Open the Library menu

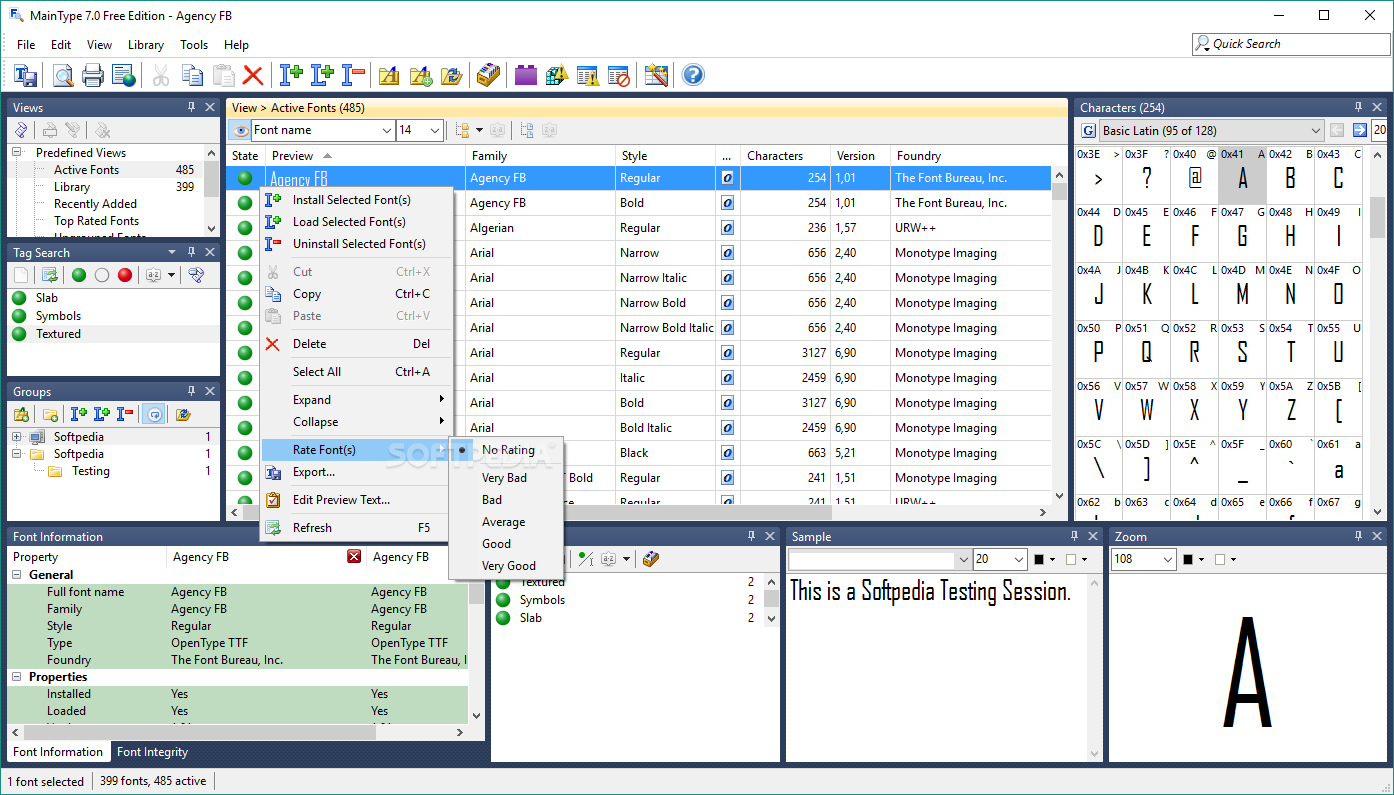click(146, 45)
